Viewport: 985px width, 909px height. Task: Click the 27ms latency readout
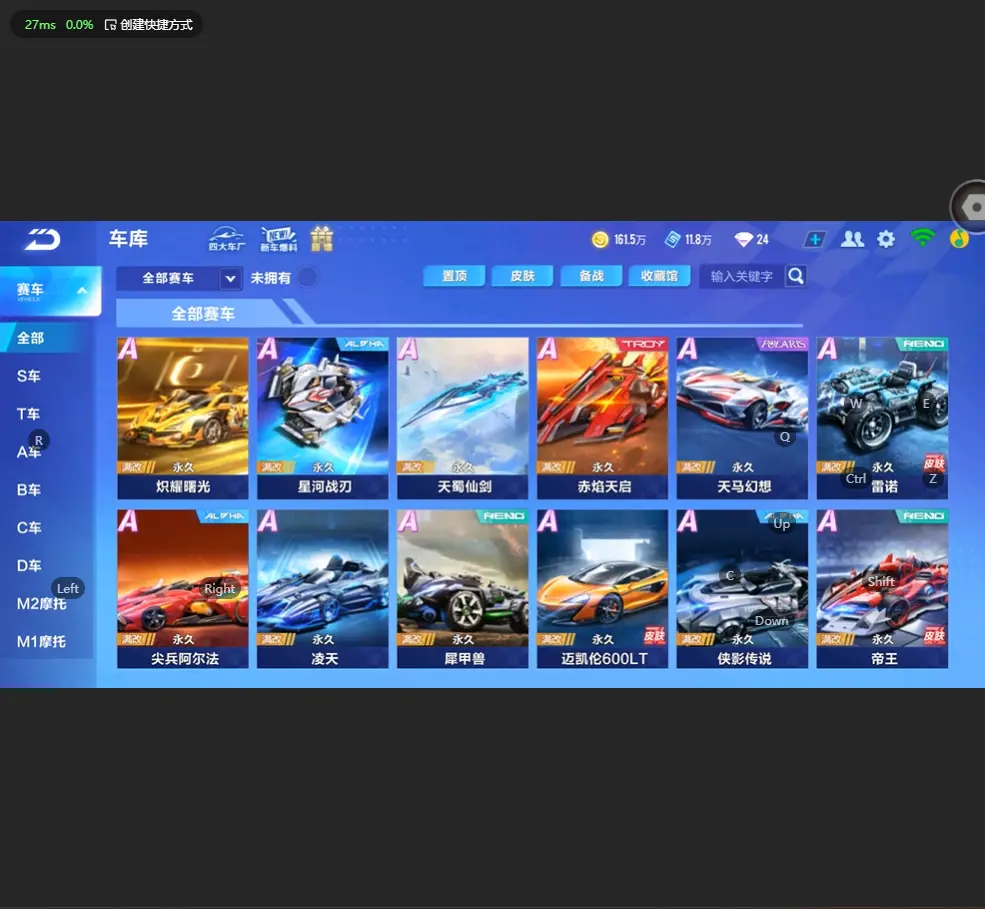tap(40, 24)
